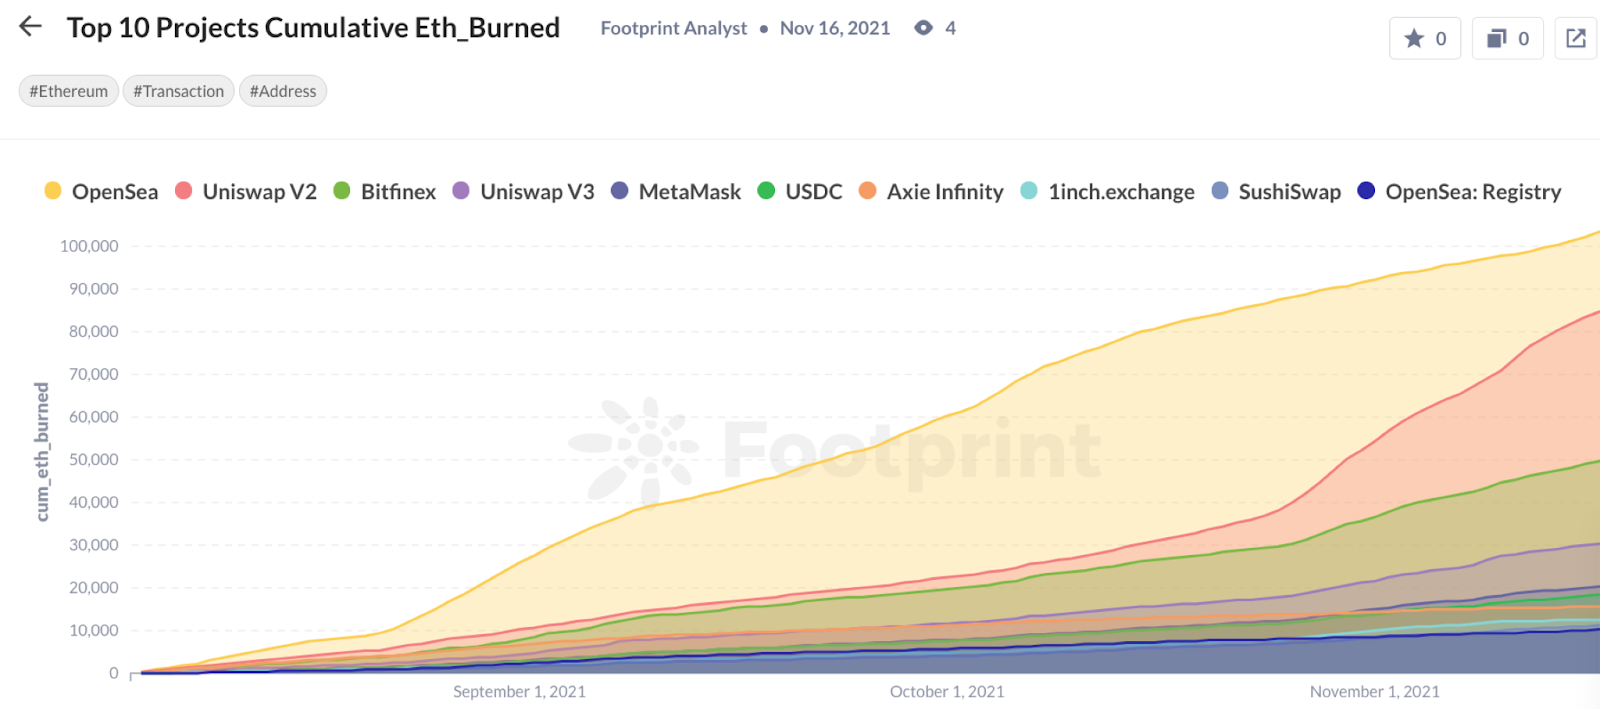This screenshot has height=709, width=1600.
Task: Click the Axie Infinity orange legend dot
Action: pos(867,191)
